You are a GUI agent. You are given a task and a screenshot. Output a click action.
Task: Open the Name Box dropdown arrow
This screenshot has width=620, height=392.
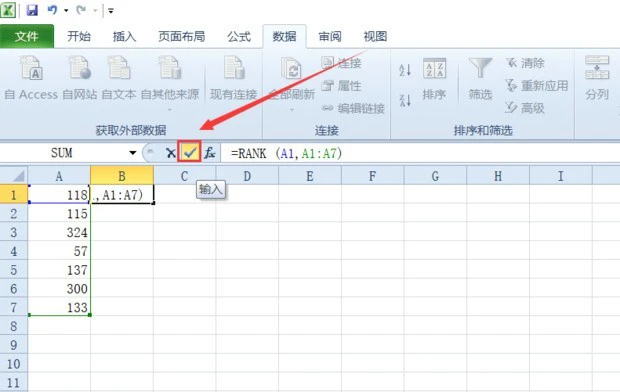coord(132,153)
